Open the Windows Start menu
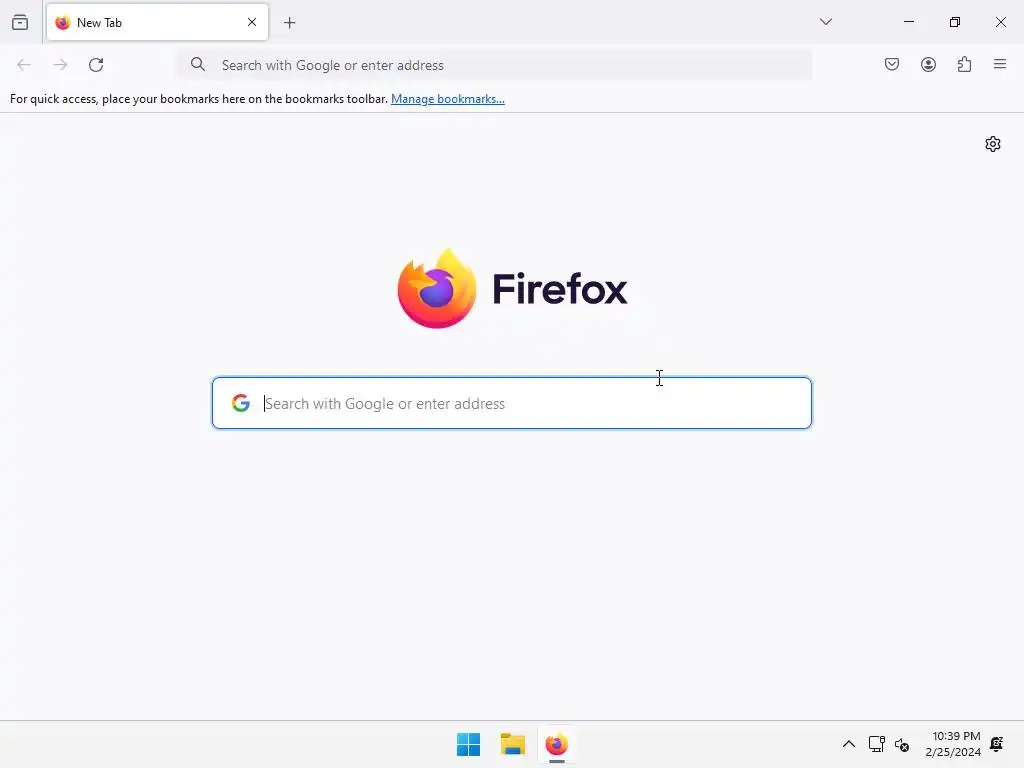The height and width of the screenshot is (768, 1024). 468,744
